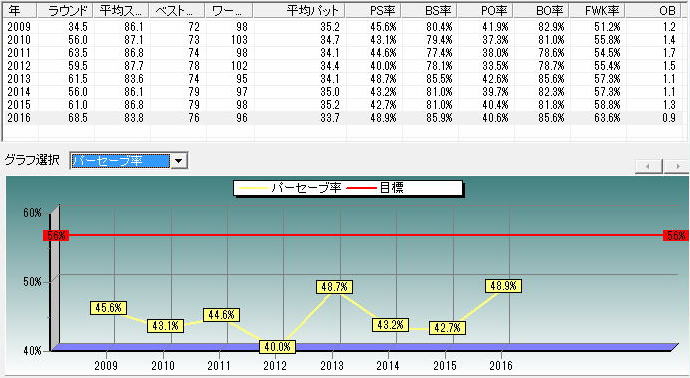Click the 33.5% PO rate cell

[495, 66]
